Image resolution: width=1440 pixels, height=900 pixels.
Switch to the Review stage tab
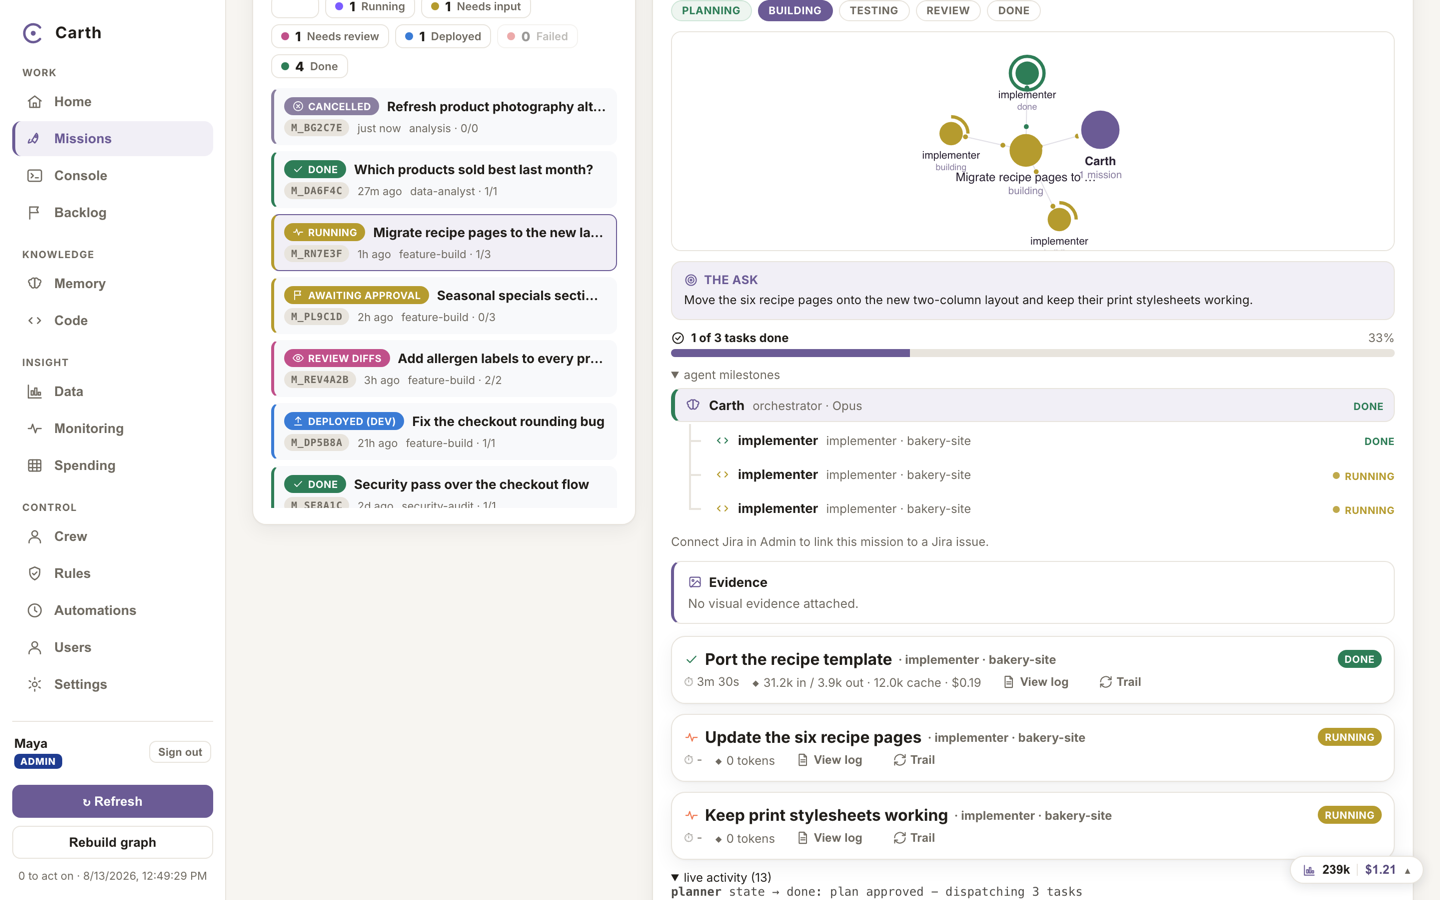point(948,11)
